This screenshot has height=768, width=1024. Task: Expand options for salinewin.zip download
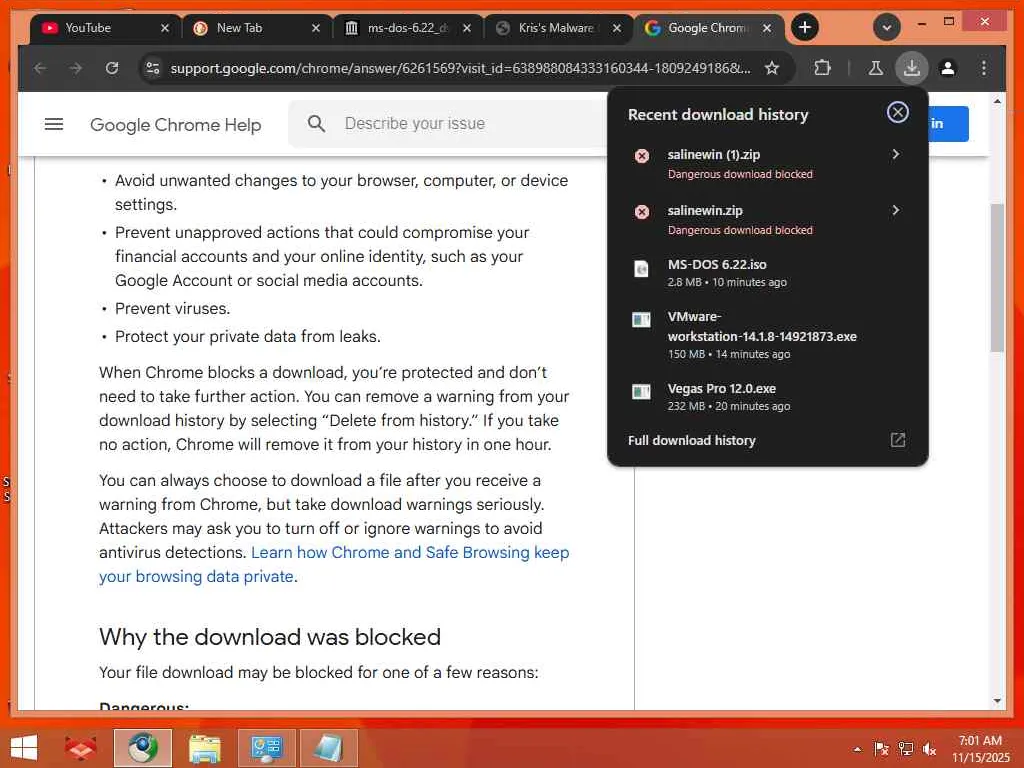[895, 210]
